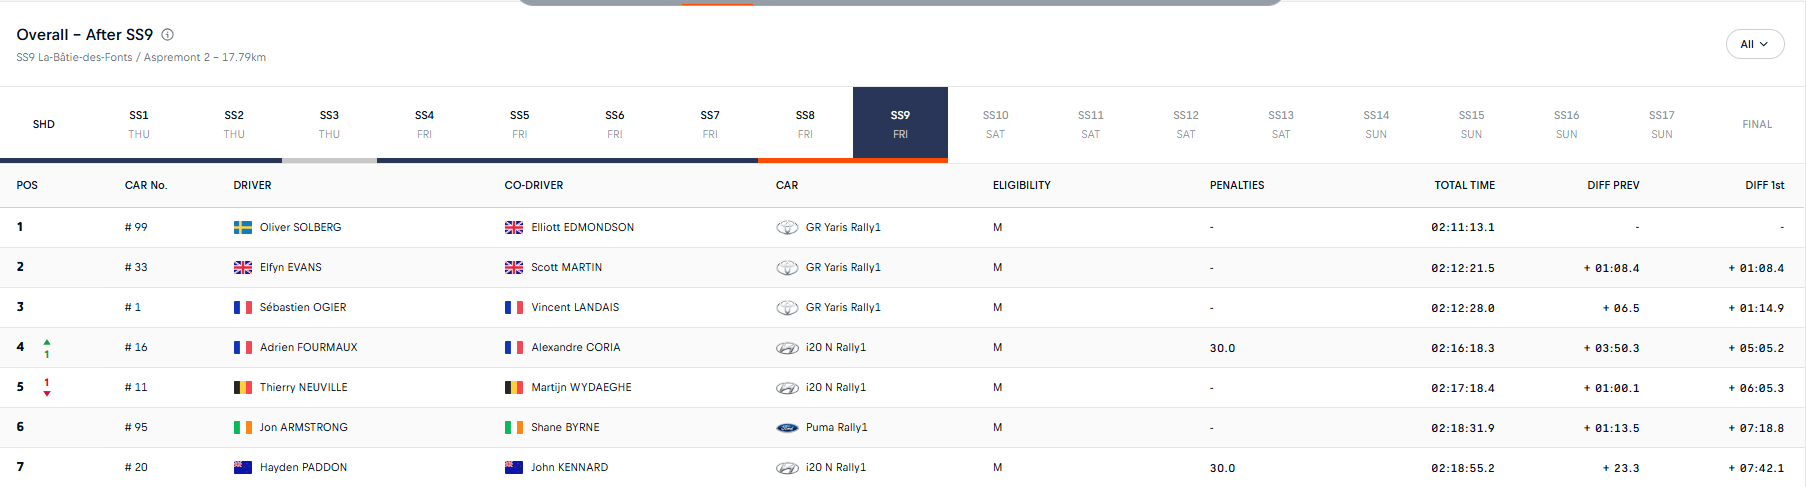Click driver name Sébastien OGIER
This screenshot has width=1806, height=487.
pos(303,308)
